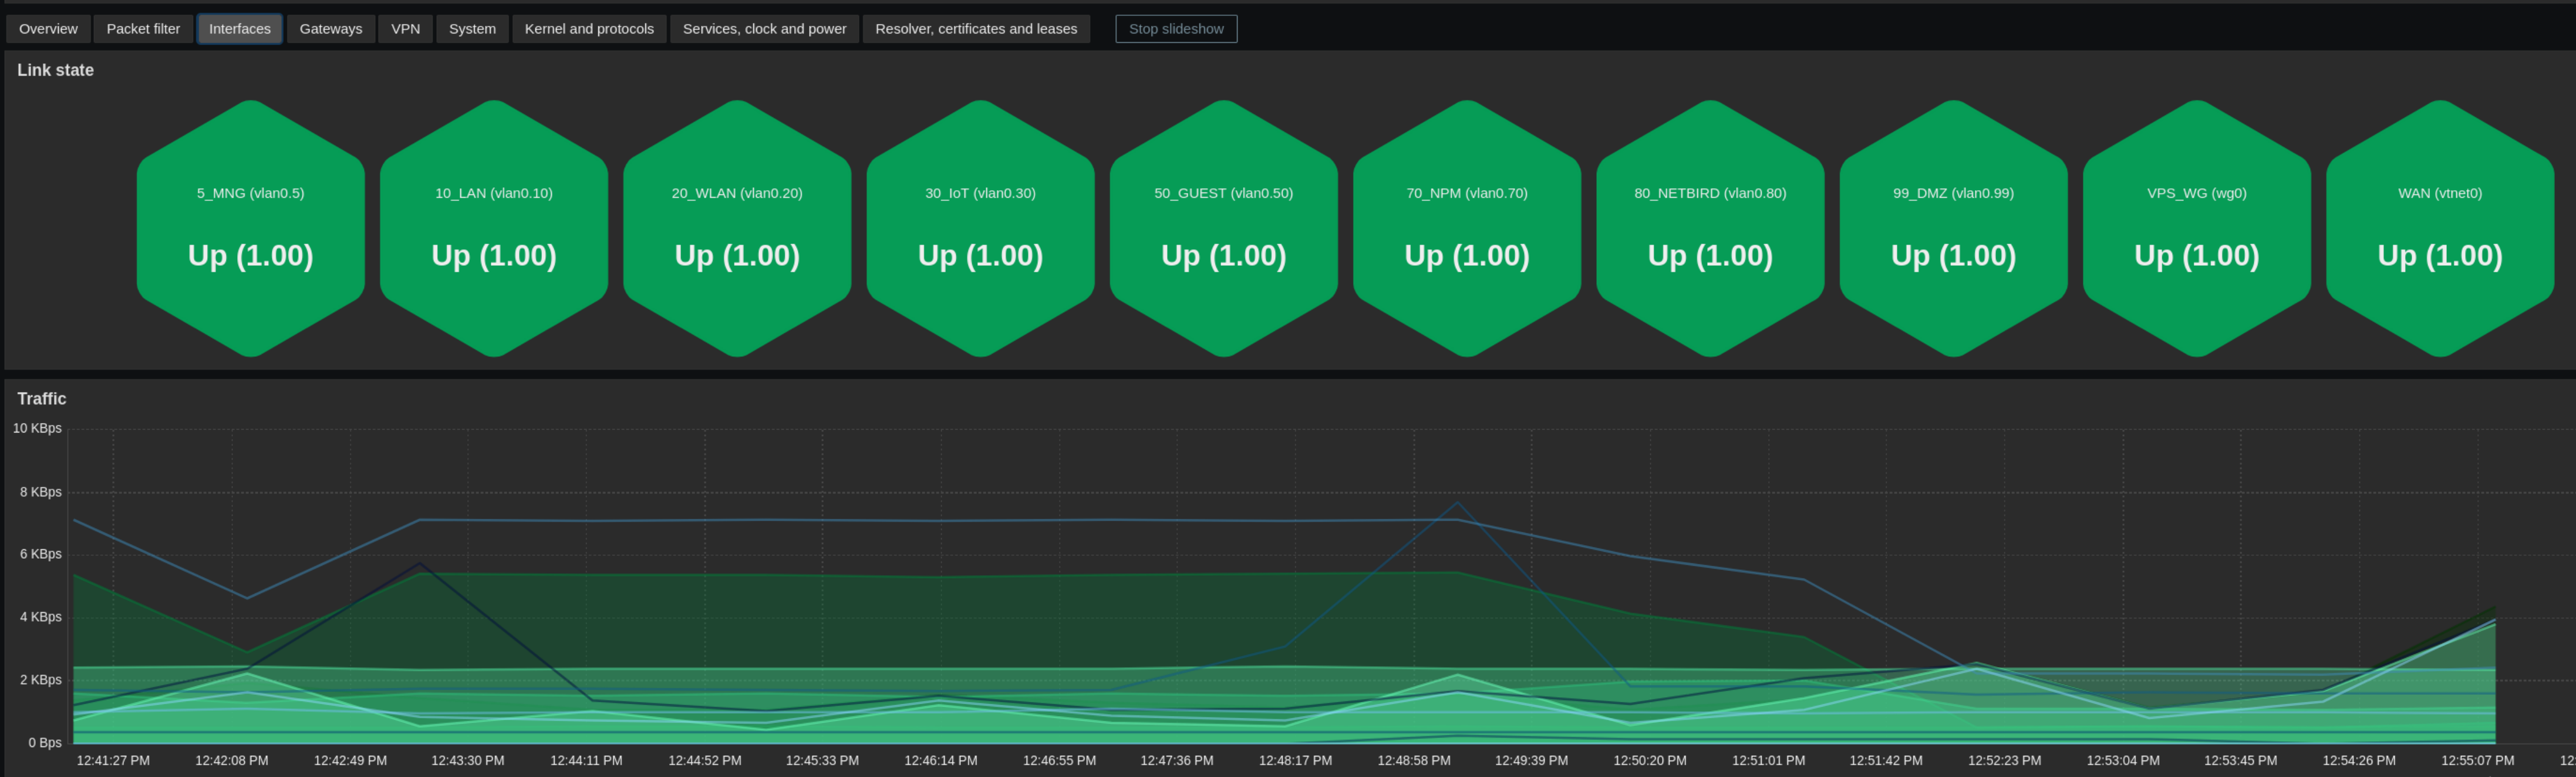Screen dimensions: 2576x777
Task: Switch to Kernel and protocols tab
Action: pyautogui.click(x=589, y=29)
